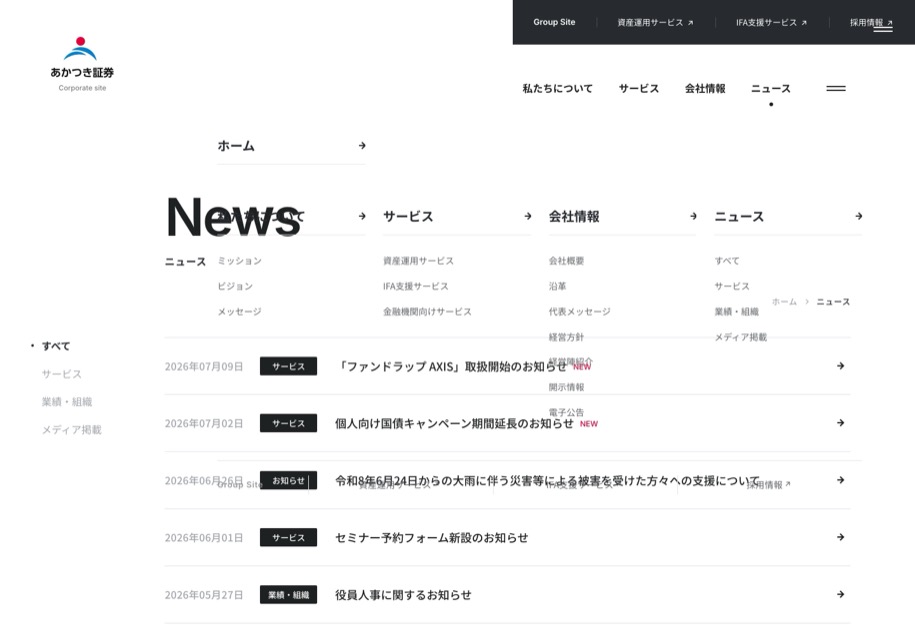Filter news by メディア掲載 in sidebar

click(71, 430)
